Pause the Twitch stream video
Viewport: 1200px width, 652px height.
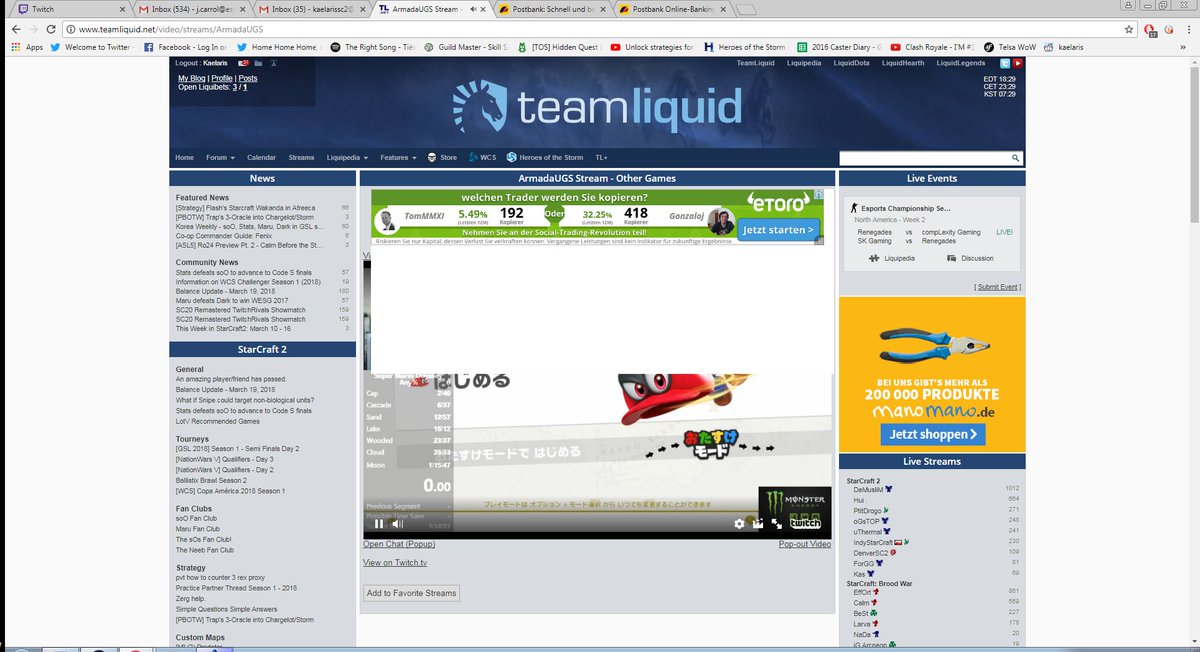point(379,523)
